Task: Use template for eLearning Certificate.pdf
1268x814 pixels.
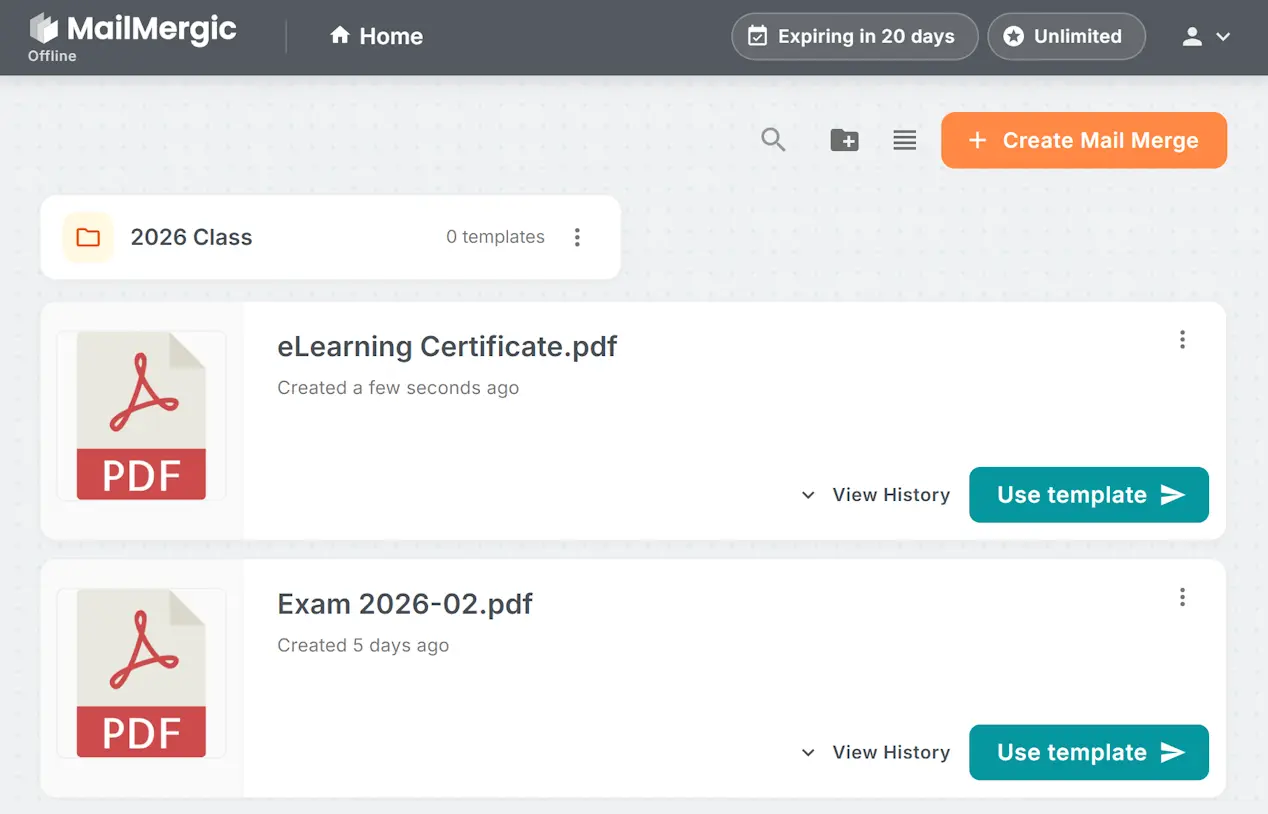Action: [x=1088, y=495]
